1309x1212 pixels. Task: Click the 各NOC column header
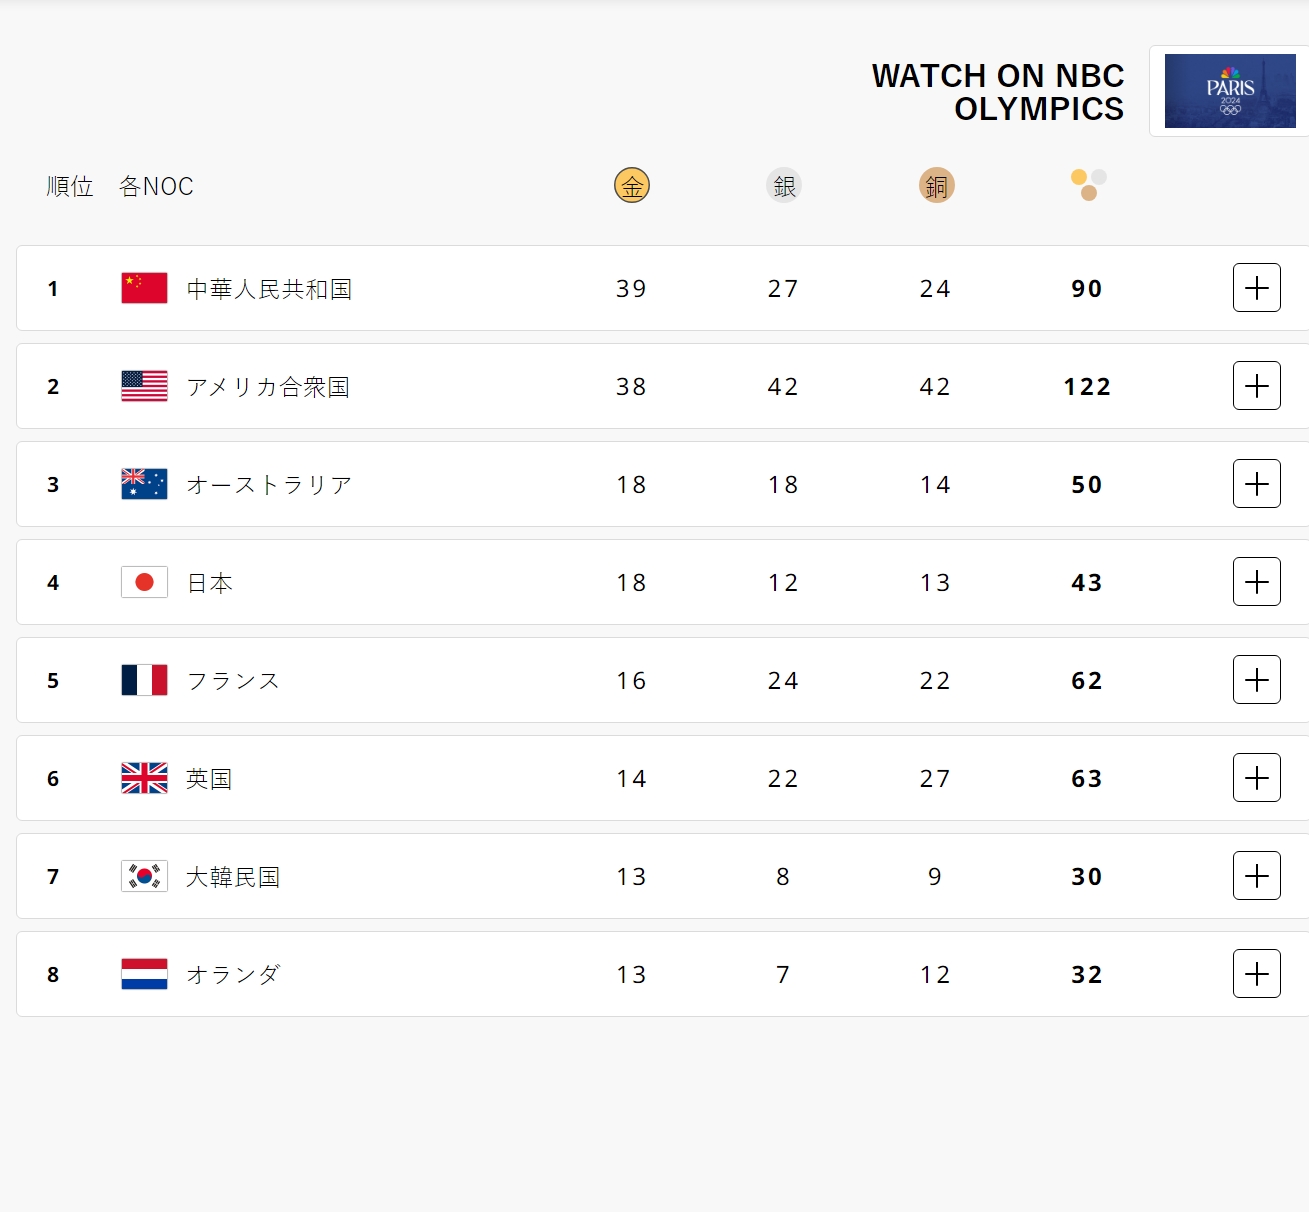point(156,186)
